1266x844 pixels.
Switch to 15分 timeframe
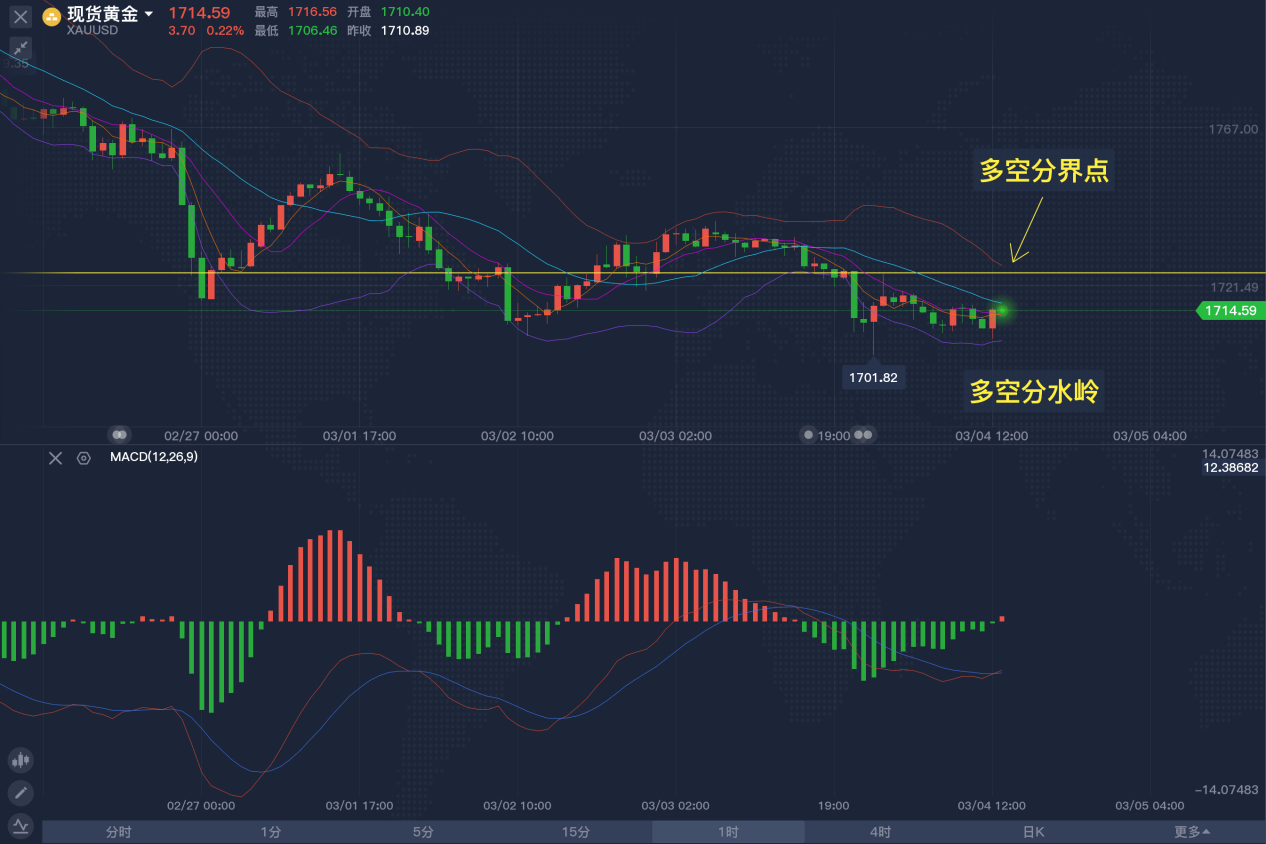click(575, 832)
